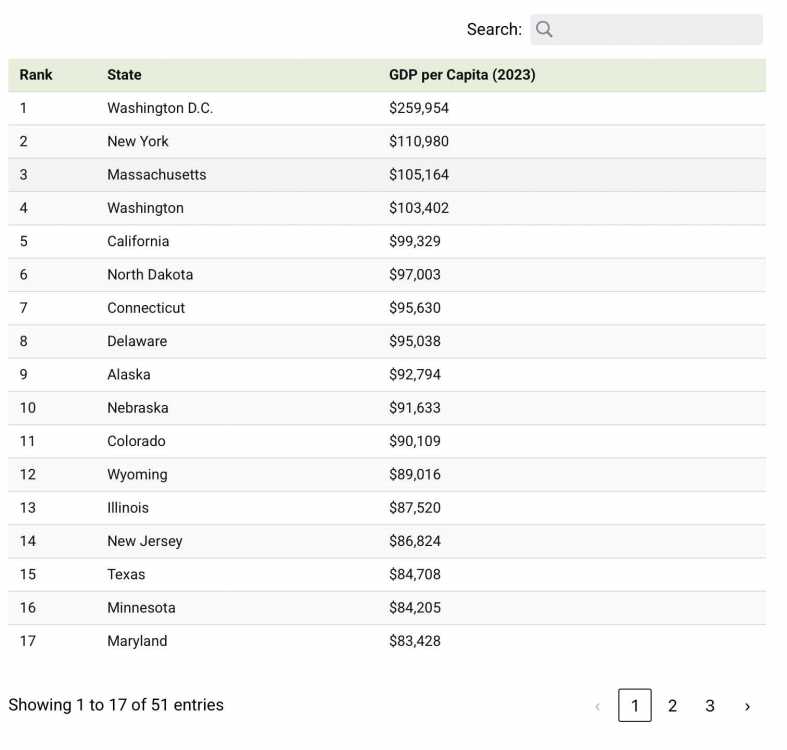The width and height of the screenshot is (787, 750).
Task: Open pagination page 3
Action: (x=710, y=706)
